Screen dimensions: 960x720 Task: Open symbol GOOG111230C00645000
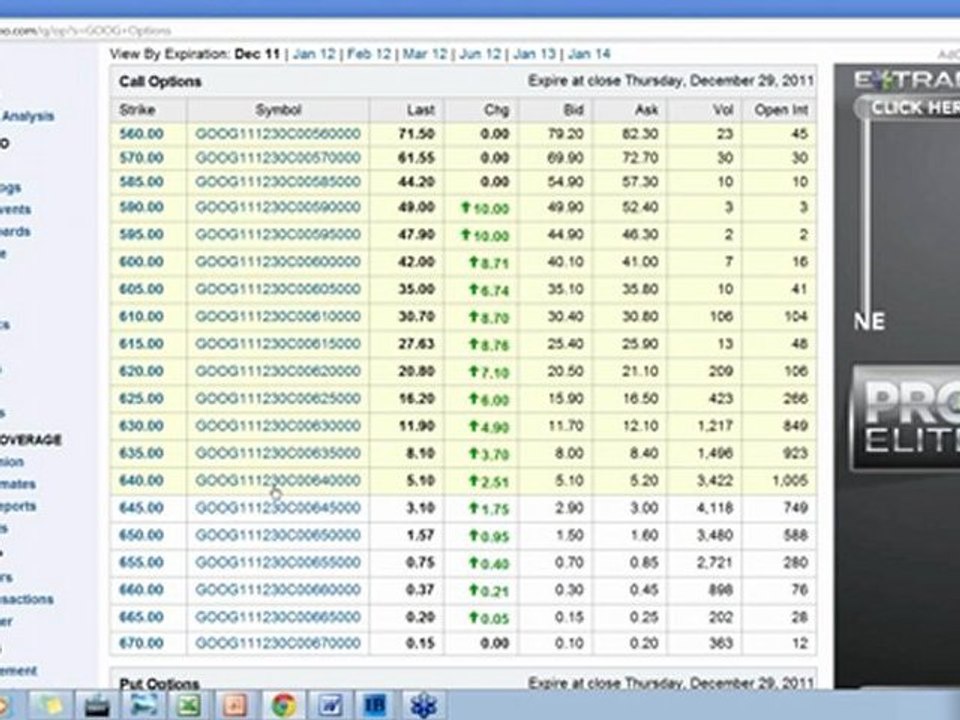278,508
